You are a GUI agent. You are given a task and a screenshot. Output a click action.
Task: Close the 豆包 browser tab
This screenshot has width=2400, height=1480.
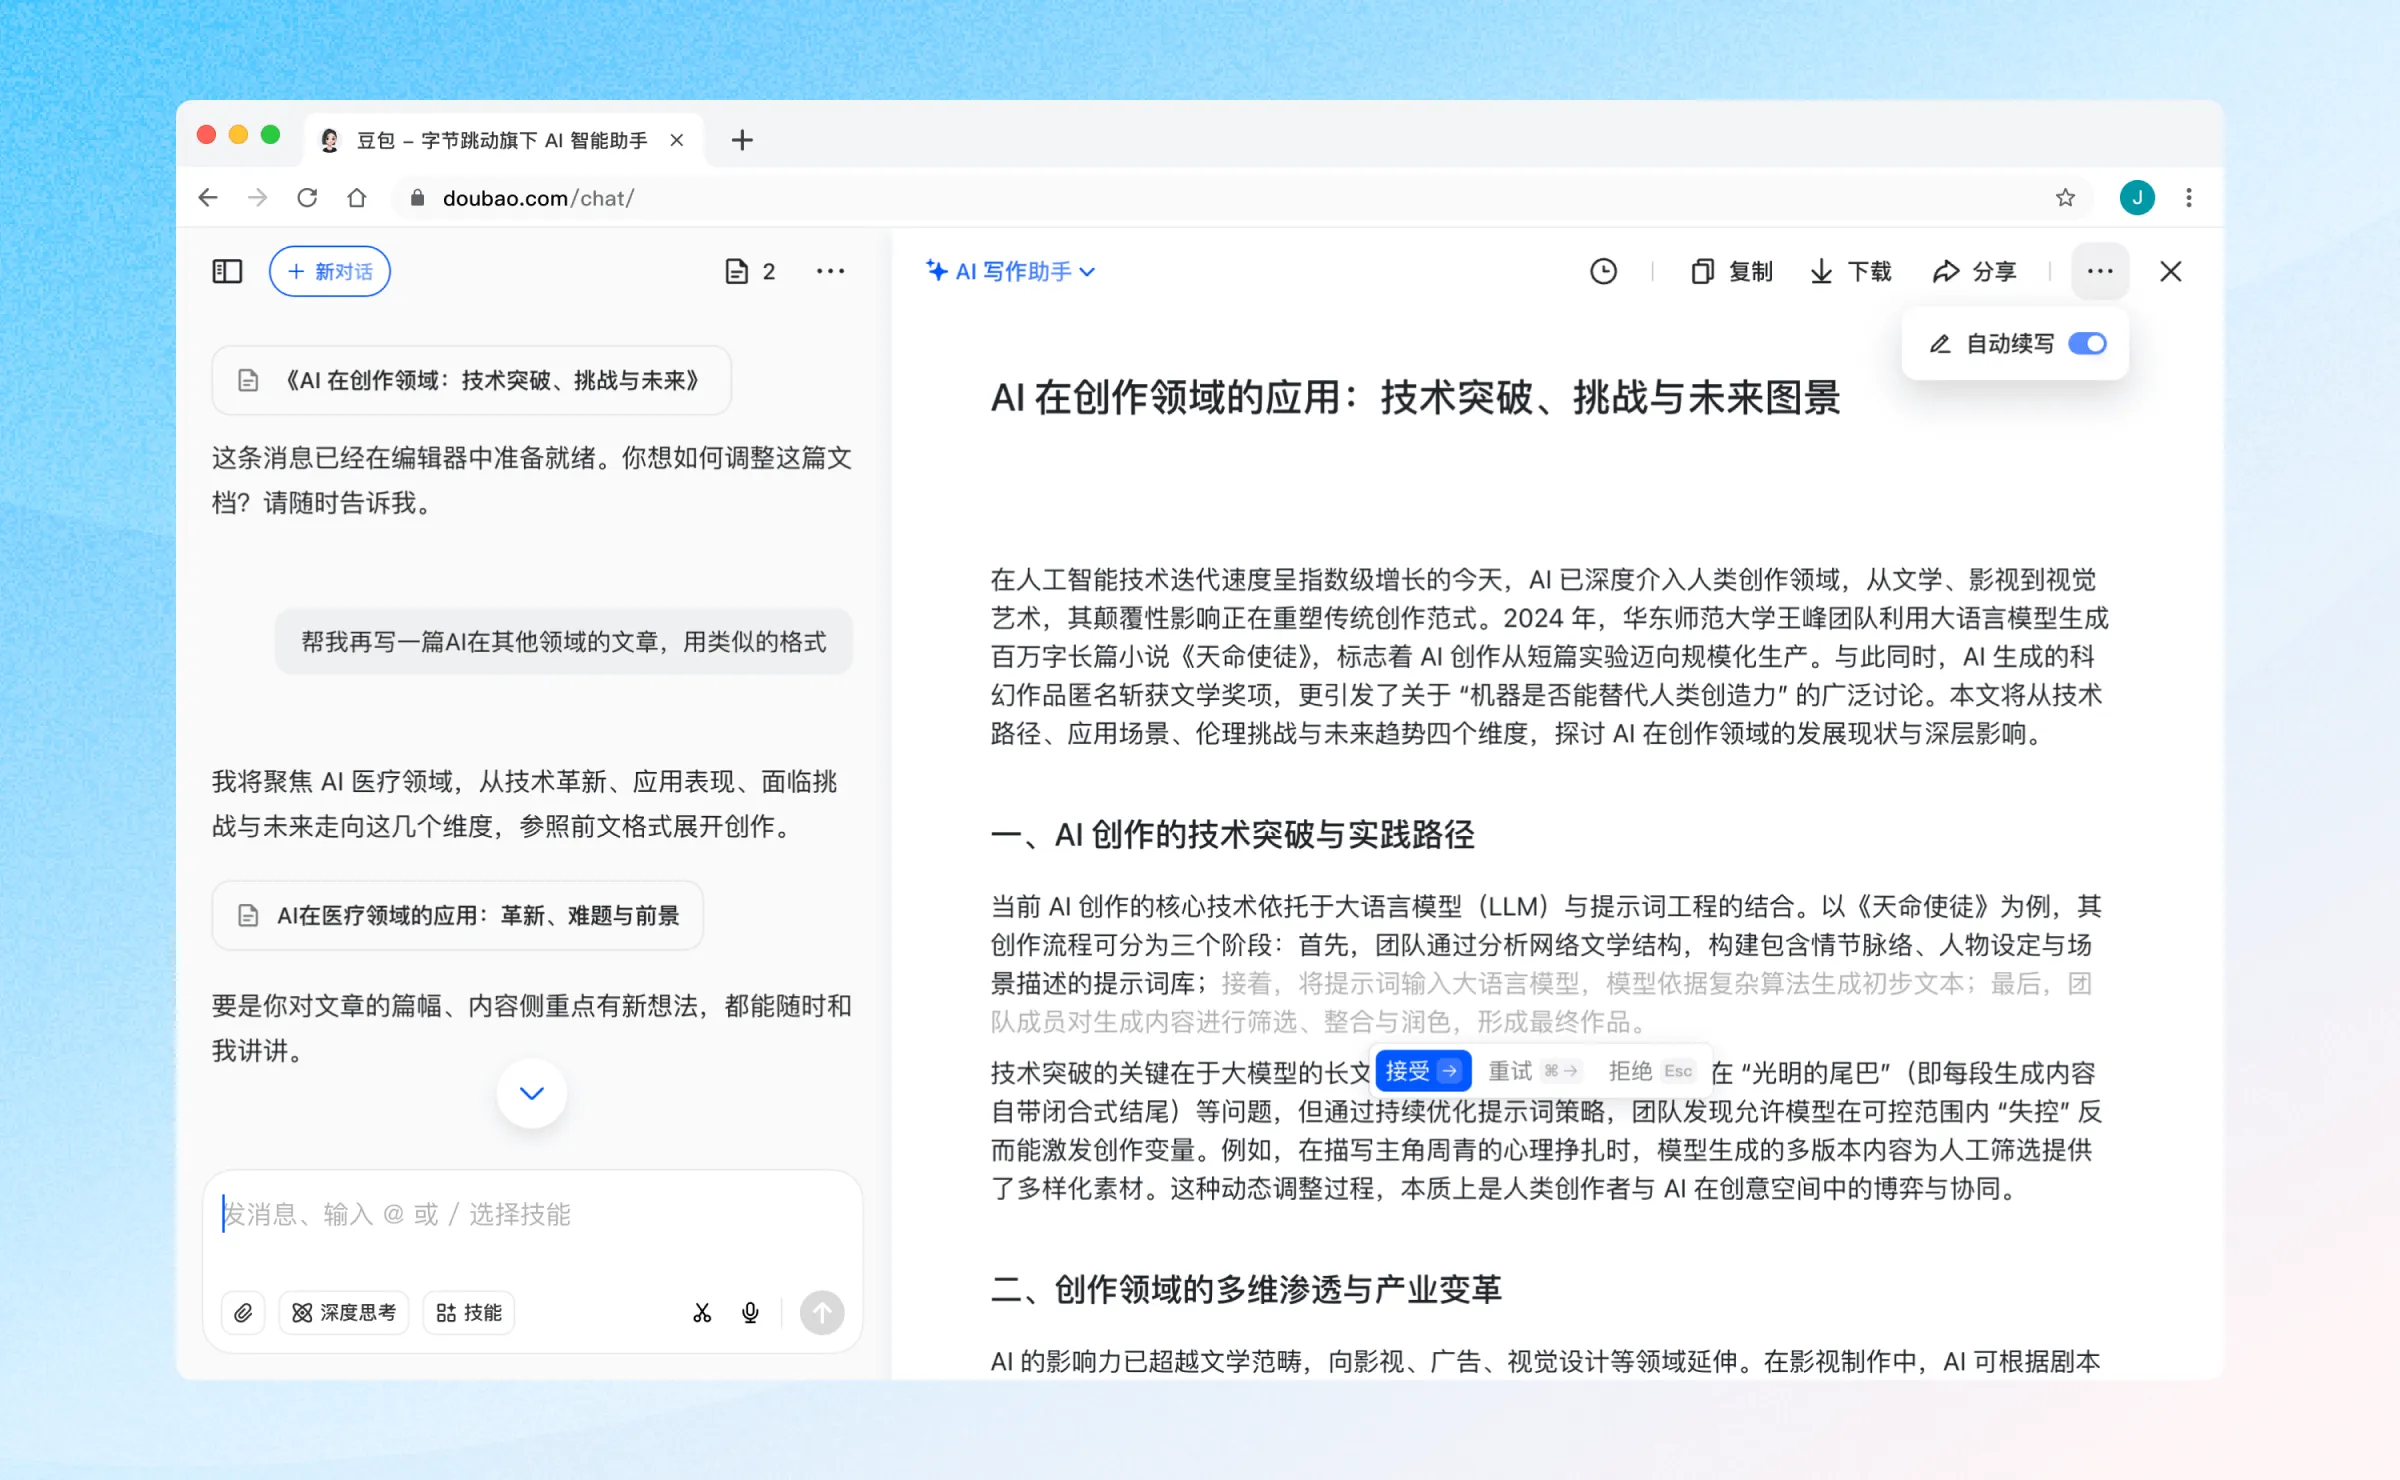tap(677, 140)
